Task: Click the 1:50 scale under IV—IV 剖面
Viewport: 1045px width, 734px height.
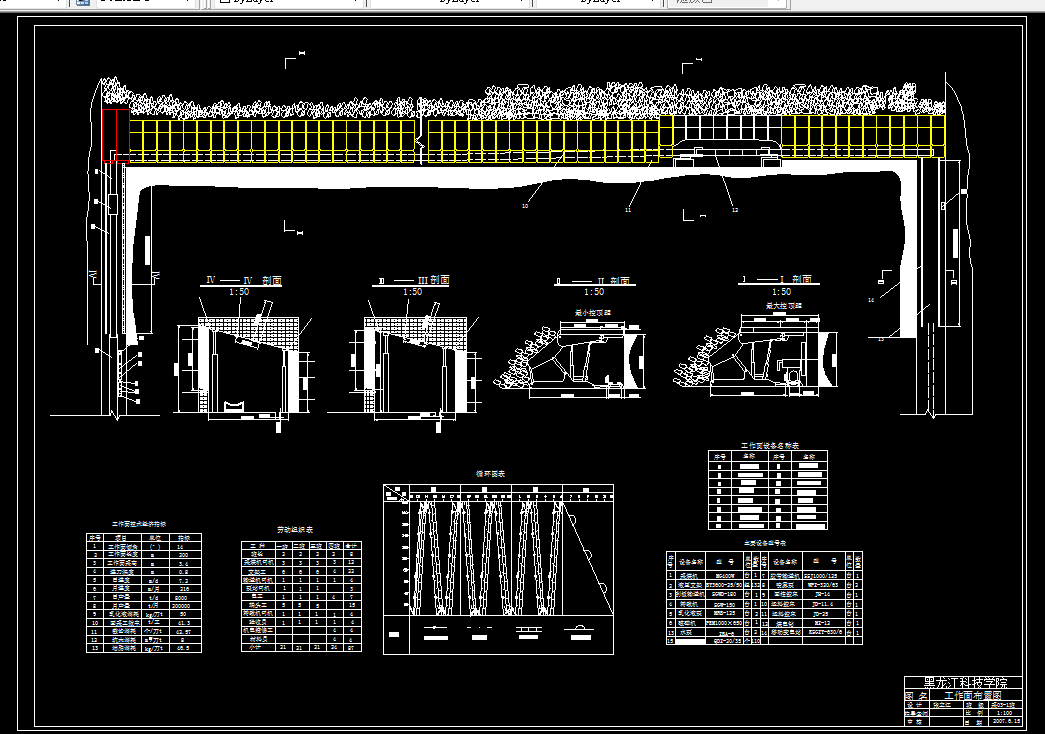Action: 239,292
